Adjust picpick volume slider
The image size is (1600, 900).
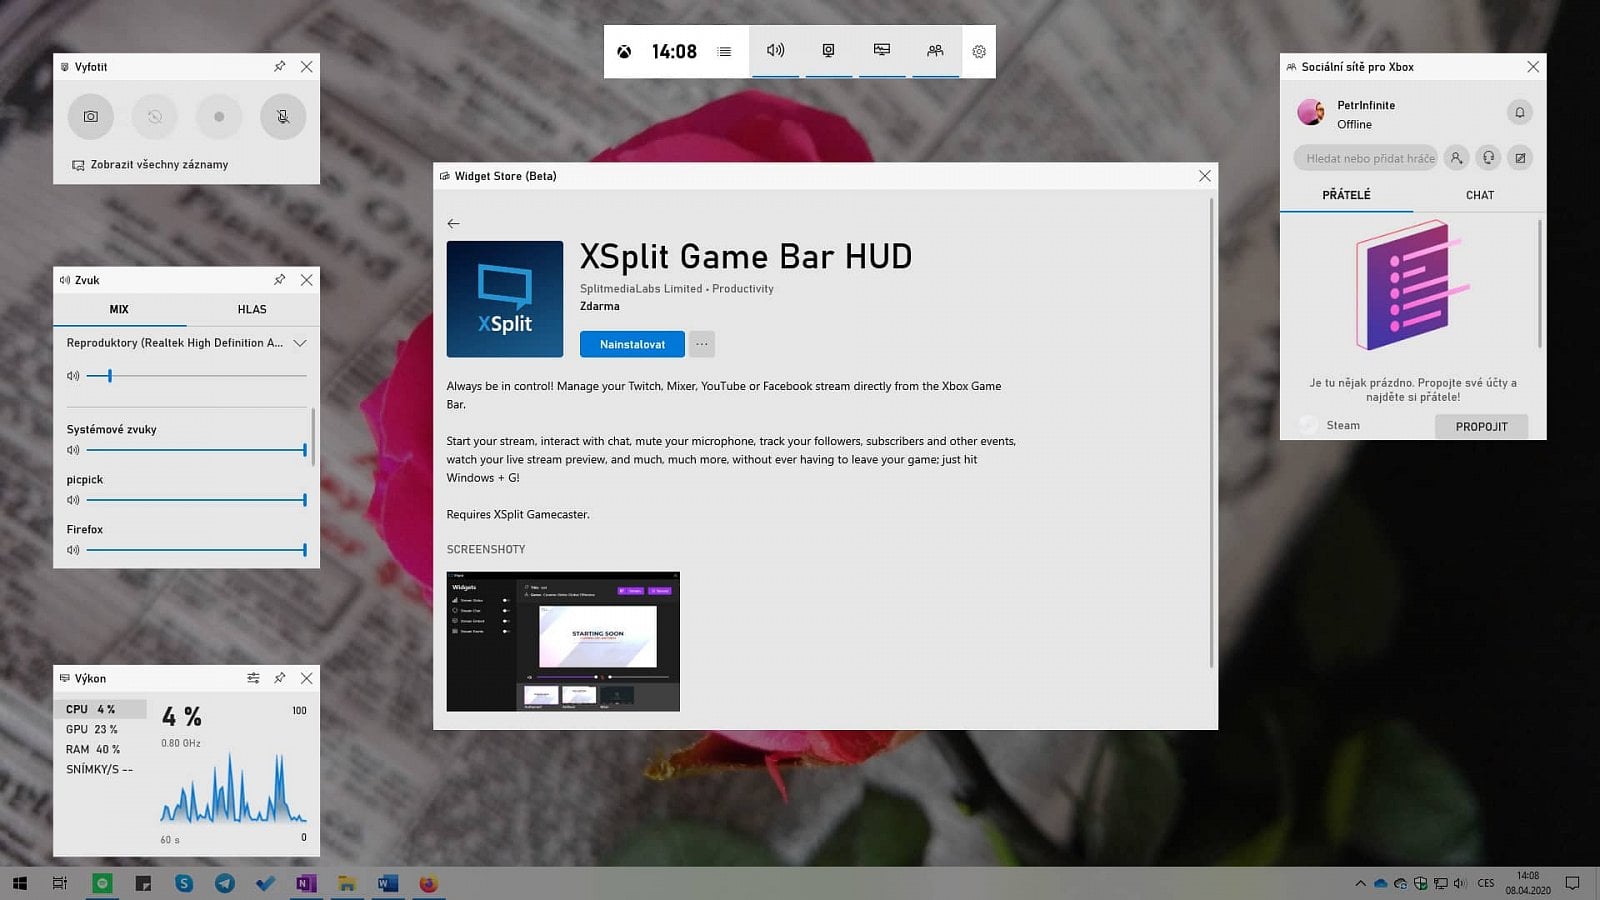coord(196,500)
